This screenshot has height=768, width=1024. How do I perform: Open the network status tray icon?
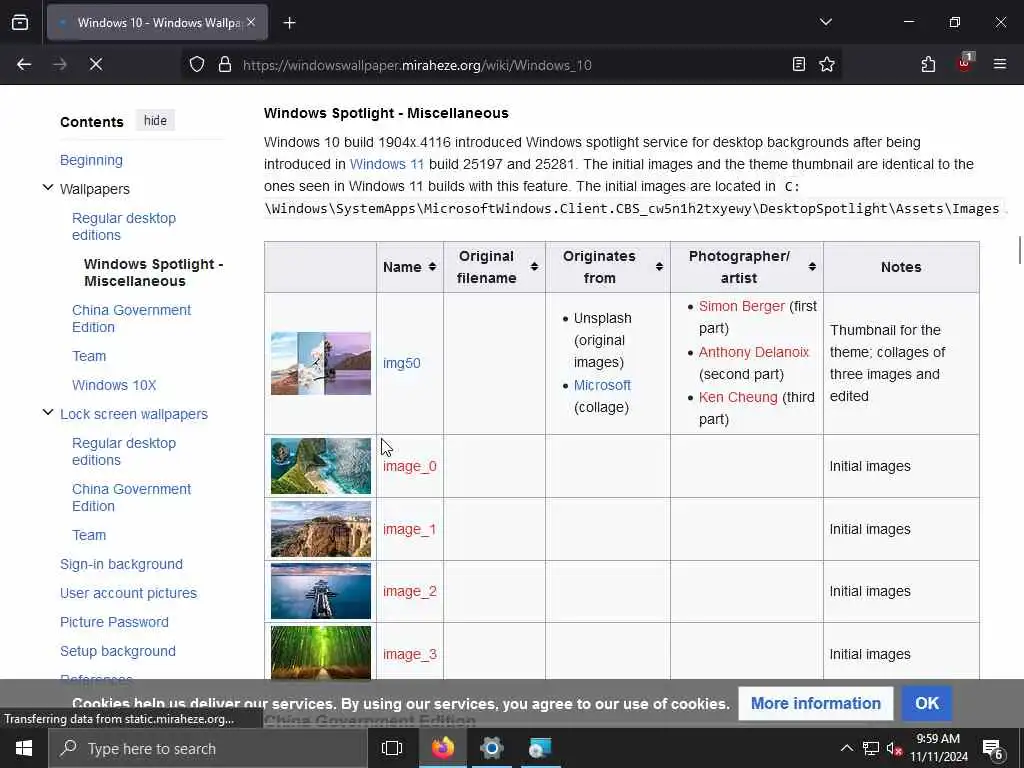coord(871,748)
